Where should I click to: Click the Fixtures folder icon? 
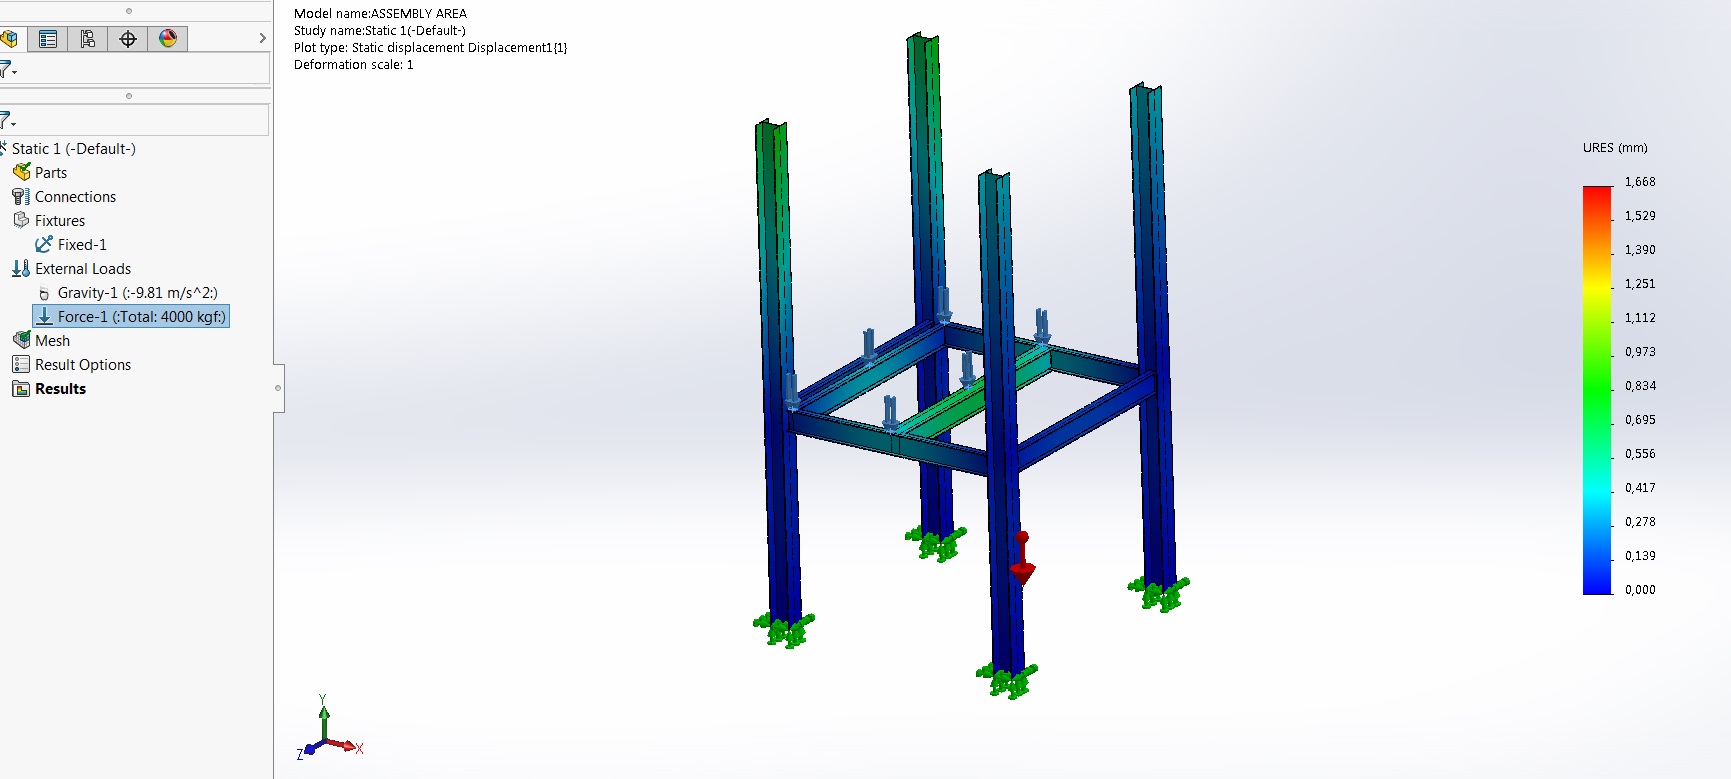click(21, 220)
